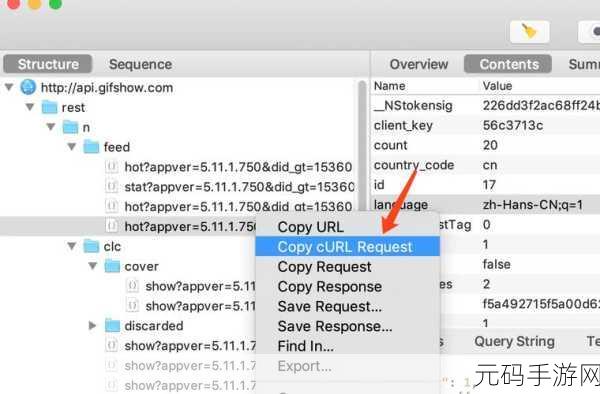Collapse the clc folder triangle

(x=72, y=246)
